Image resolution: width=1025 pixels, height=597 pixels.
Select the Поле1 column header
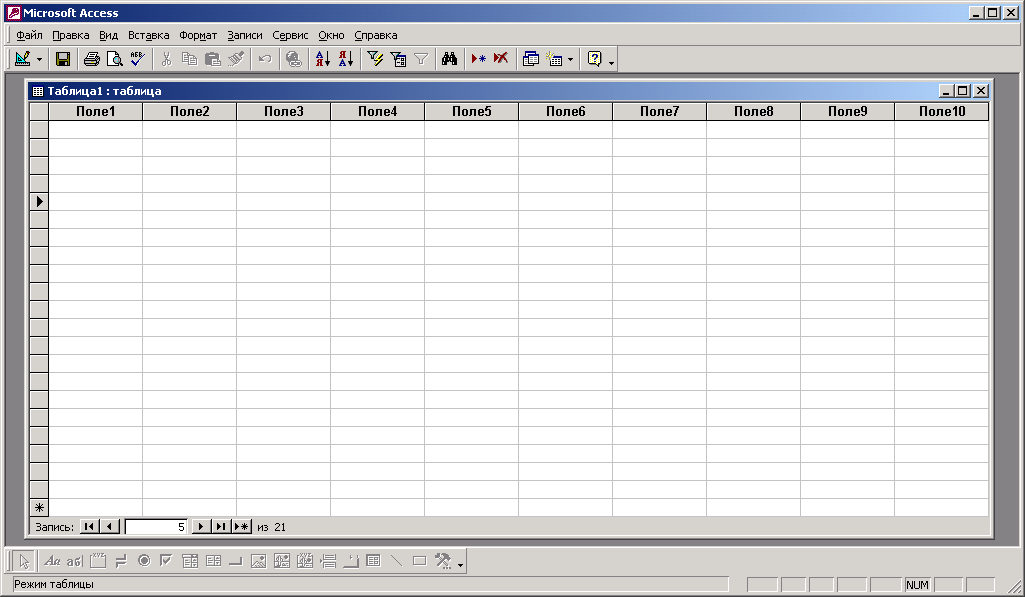coord(95,111)
